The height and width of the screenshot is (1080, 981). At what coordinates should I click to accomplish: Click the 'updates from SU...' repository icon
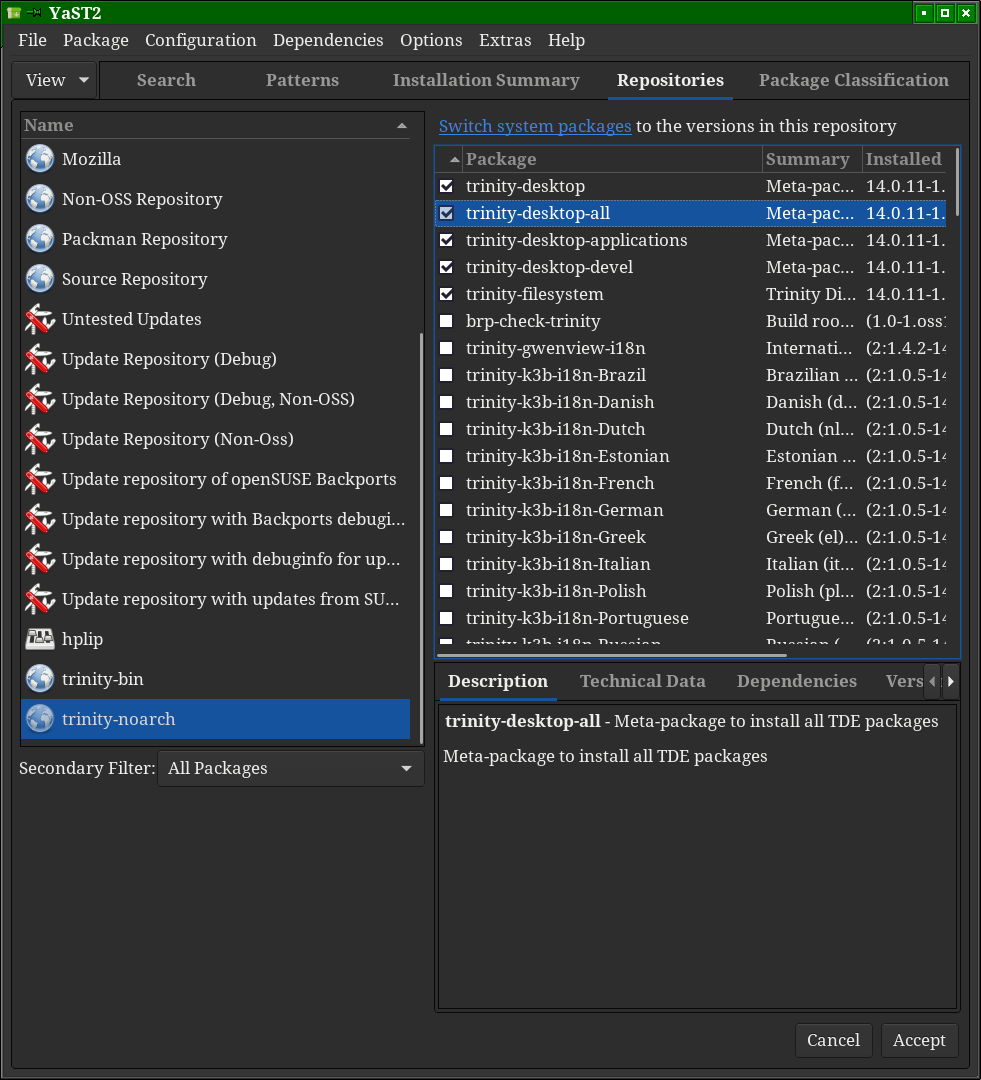pos(40,599)
